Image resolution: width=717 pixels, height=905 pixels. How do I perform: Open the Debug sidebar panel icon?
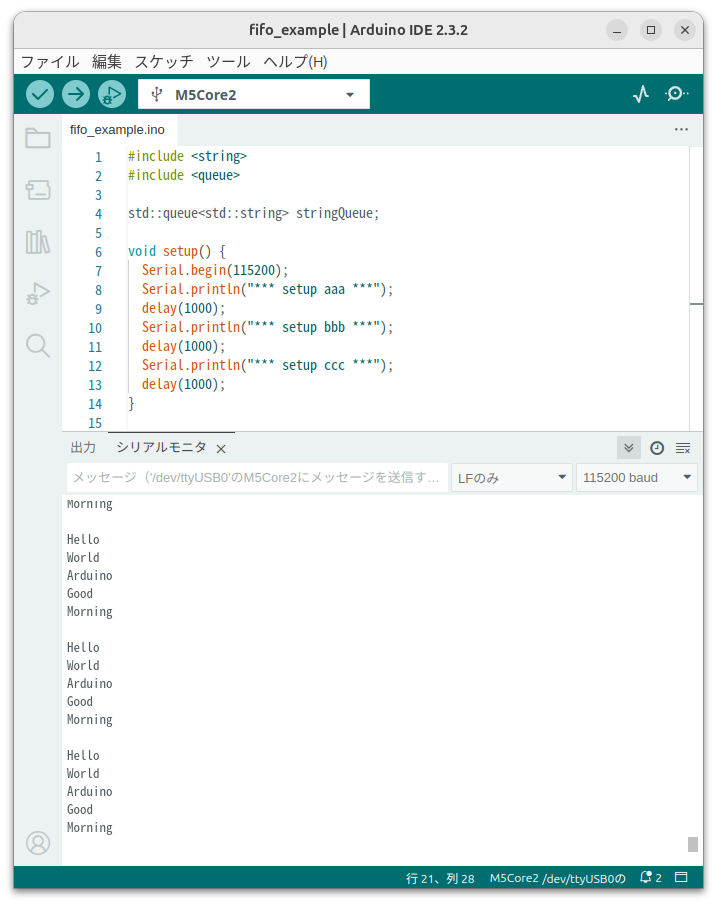[x=38, y=293]
